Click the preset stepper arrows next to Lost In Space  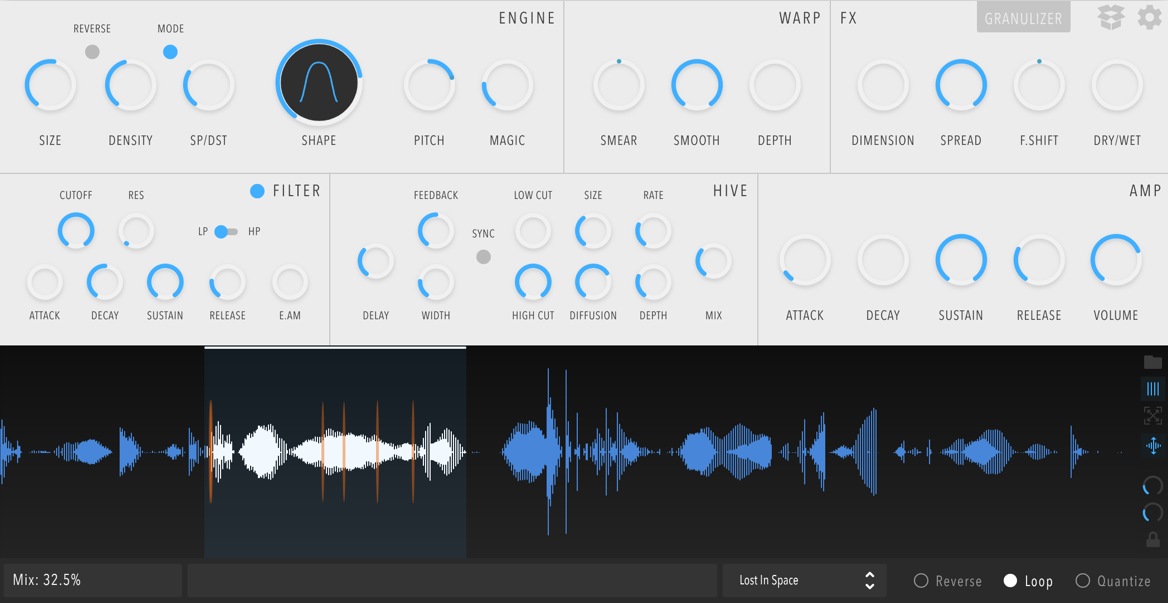[869, 580]
